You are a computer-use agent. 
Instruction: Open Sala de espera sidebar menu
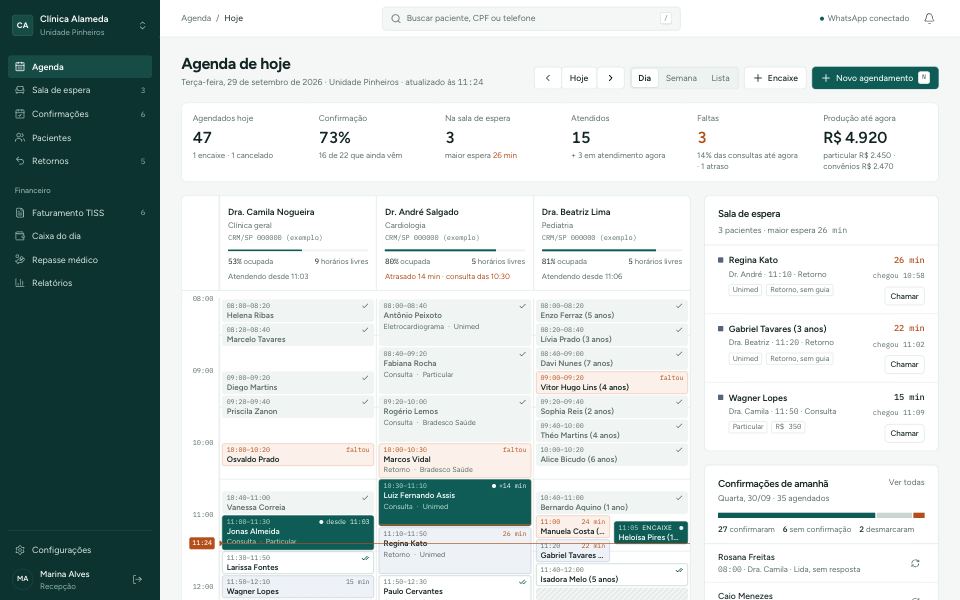80,90
